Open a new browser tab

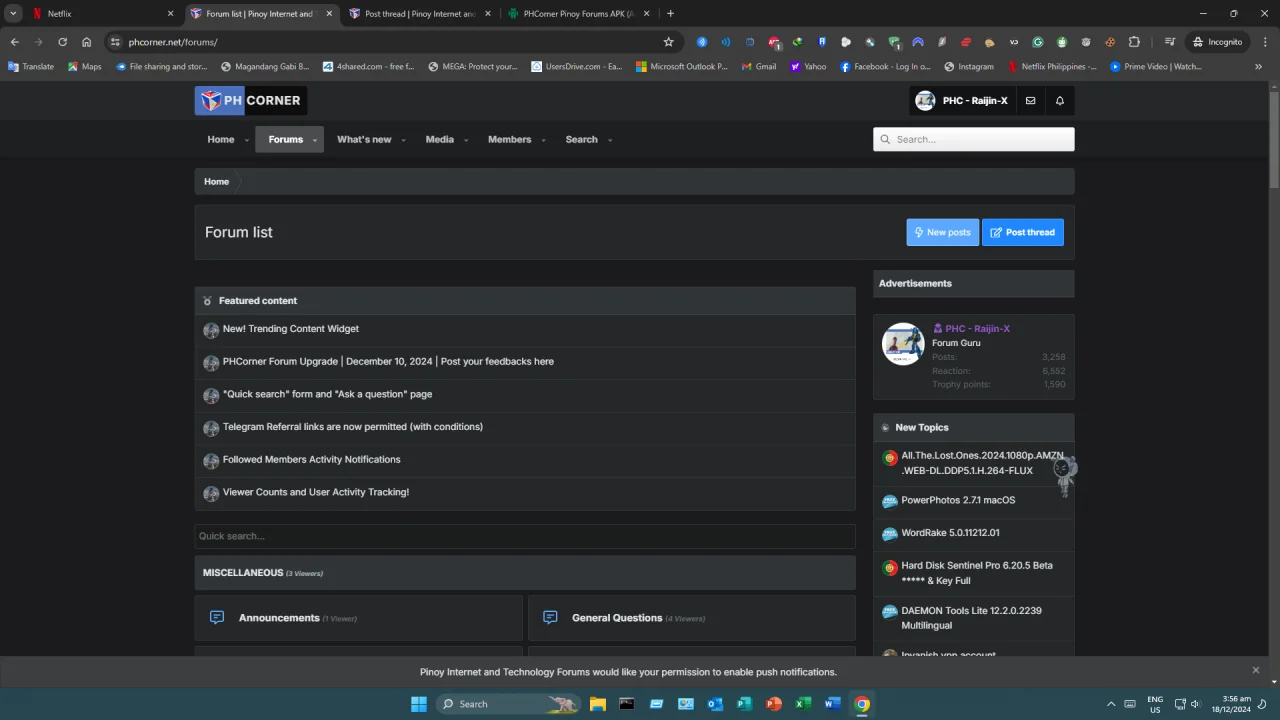coord(670,14)
